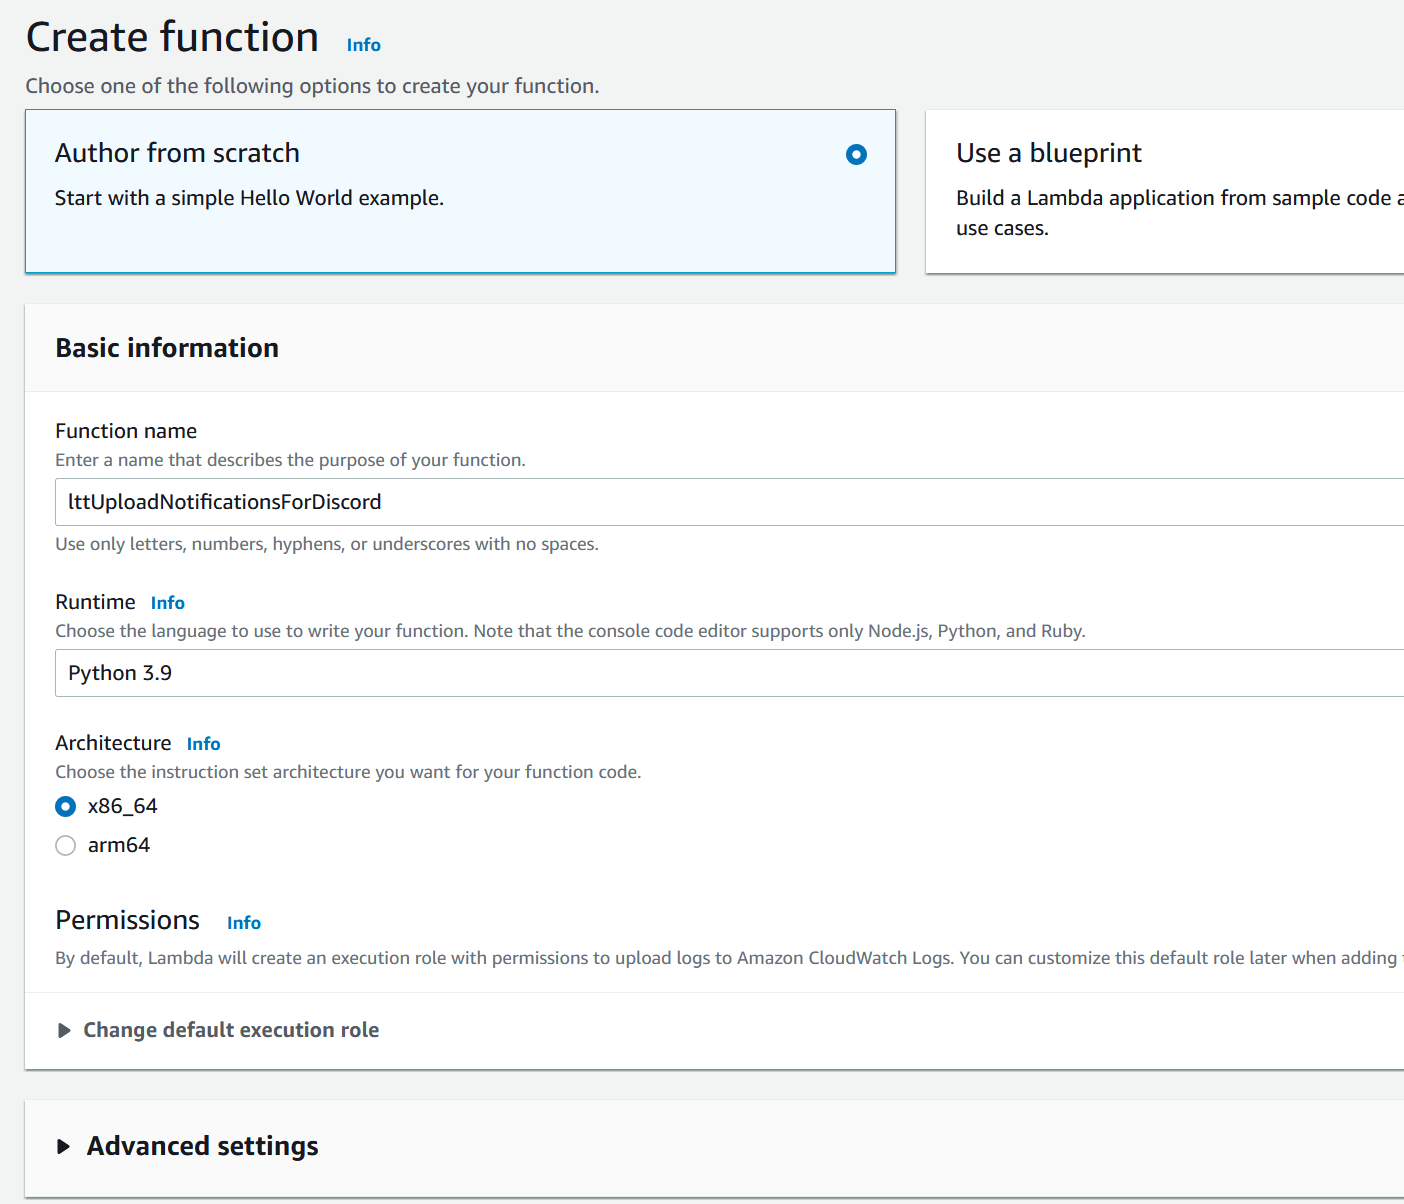Click the disclosure triangle beside "Change default execution role"
Image resolution: width=1404 pixels, height=1204 pixels.
click(64, 1030)
